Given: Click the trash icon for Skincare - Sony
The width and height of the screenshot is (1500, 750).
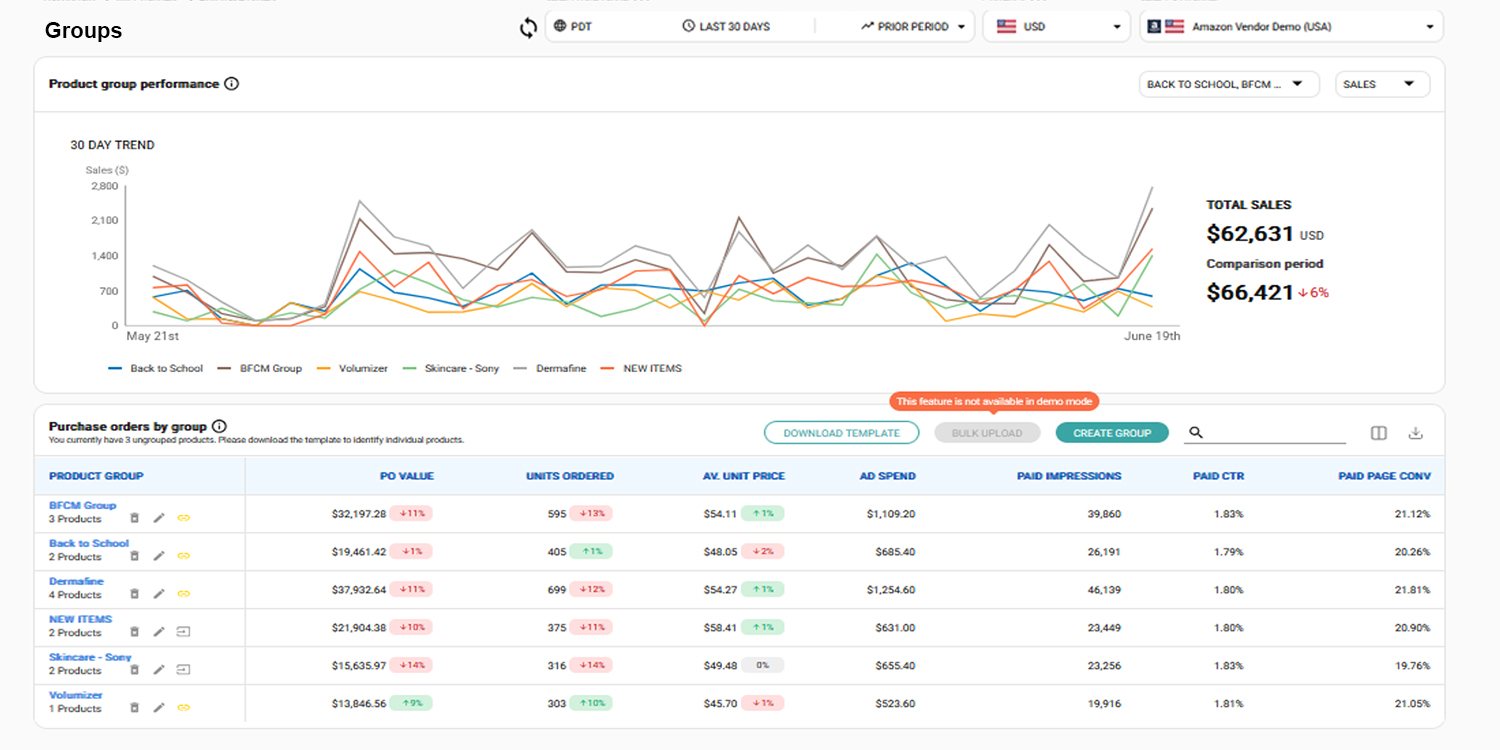Looking at the screenshot, I should 135,670.
